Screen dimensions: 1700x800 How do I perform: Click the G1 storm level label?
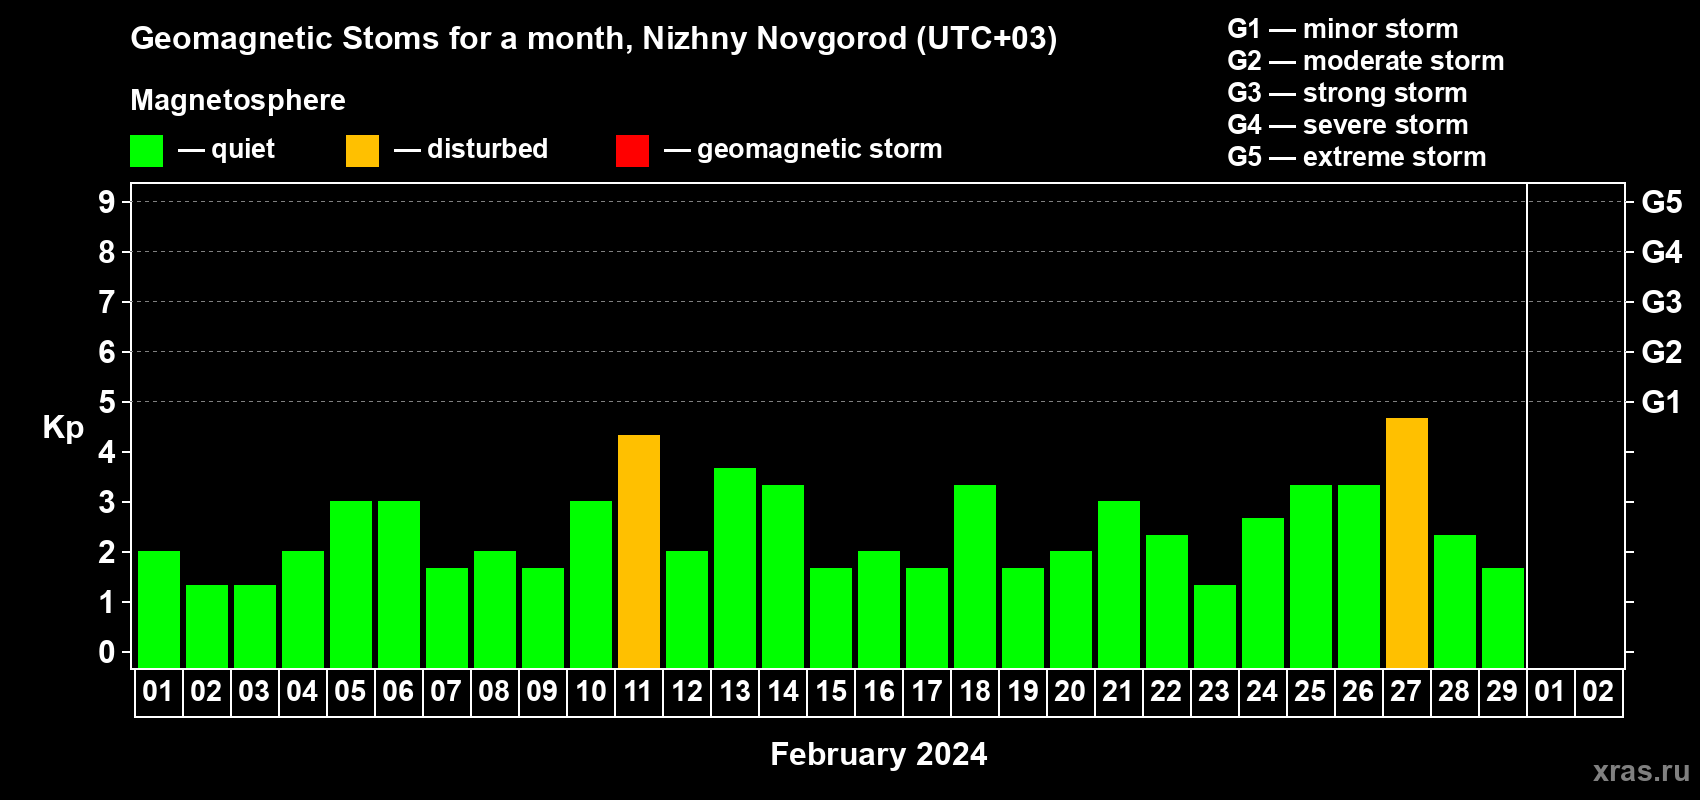(x=1662, y=402)
